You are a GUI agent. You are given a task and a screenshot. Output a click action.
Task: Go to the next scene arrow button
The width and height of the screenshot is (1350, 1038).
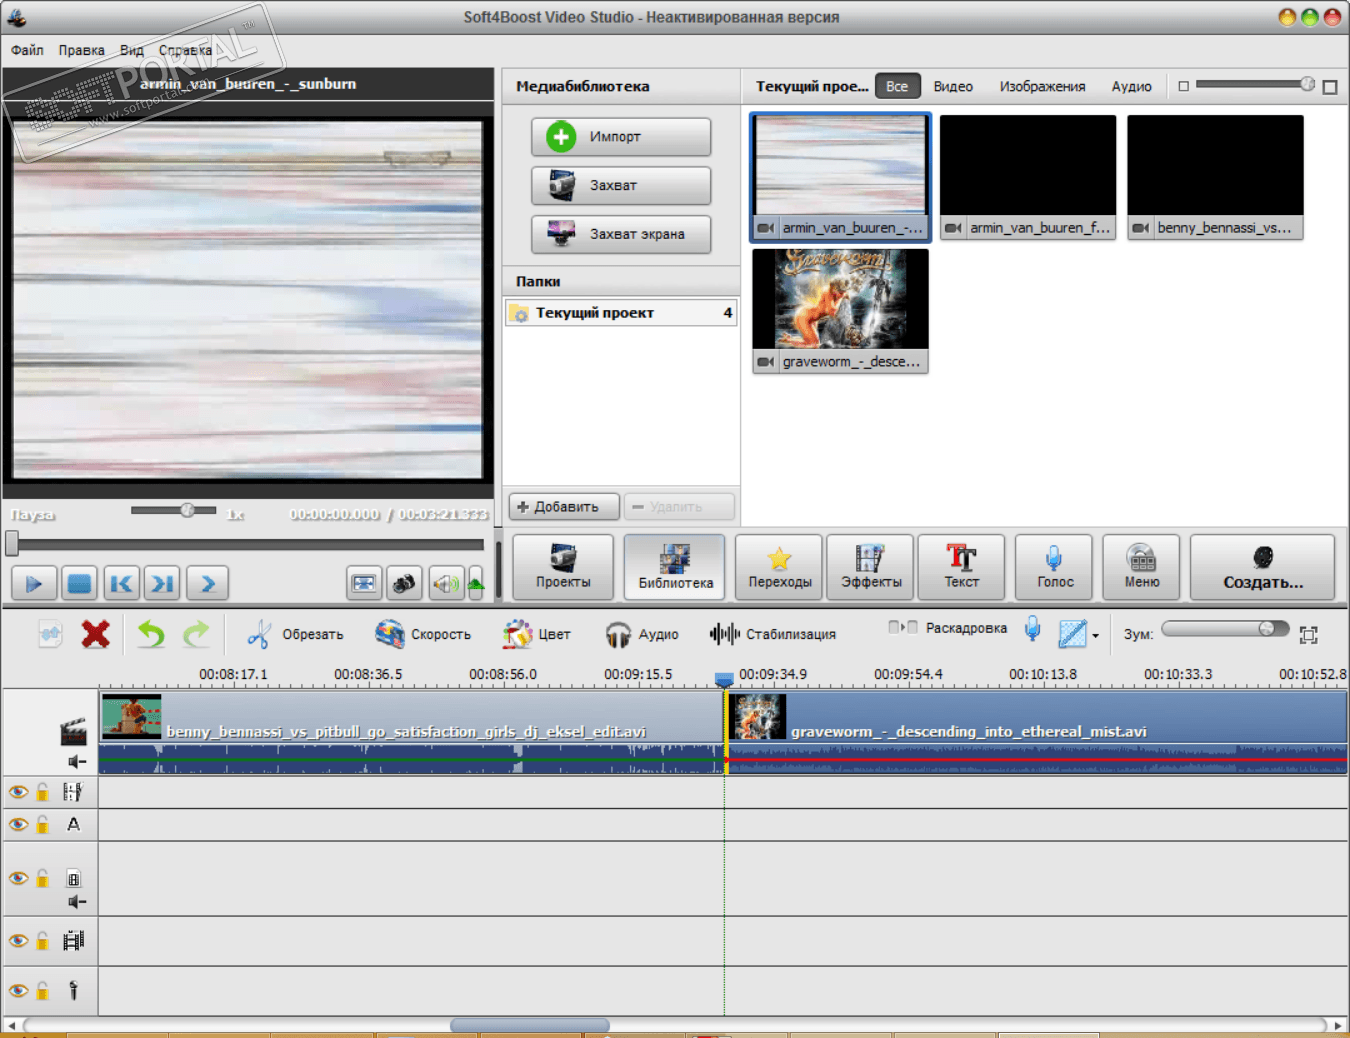[208, 583]
